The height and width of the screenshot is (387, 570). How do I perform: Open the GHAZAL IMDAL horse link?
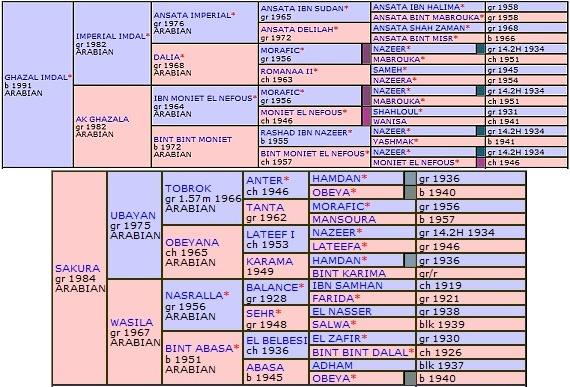pyautogui.click(x=36, y=77)
